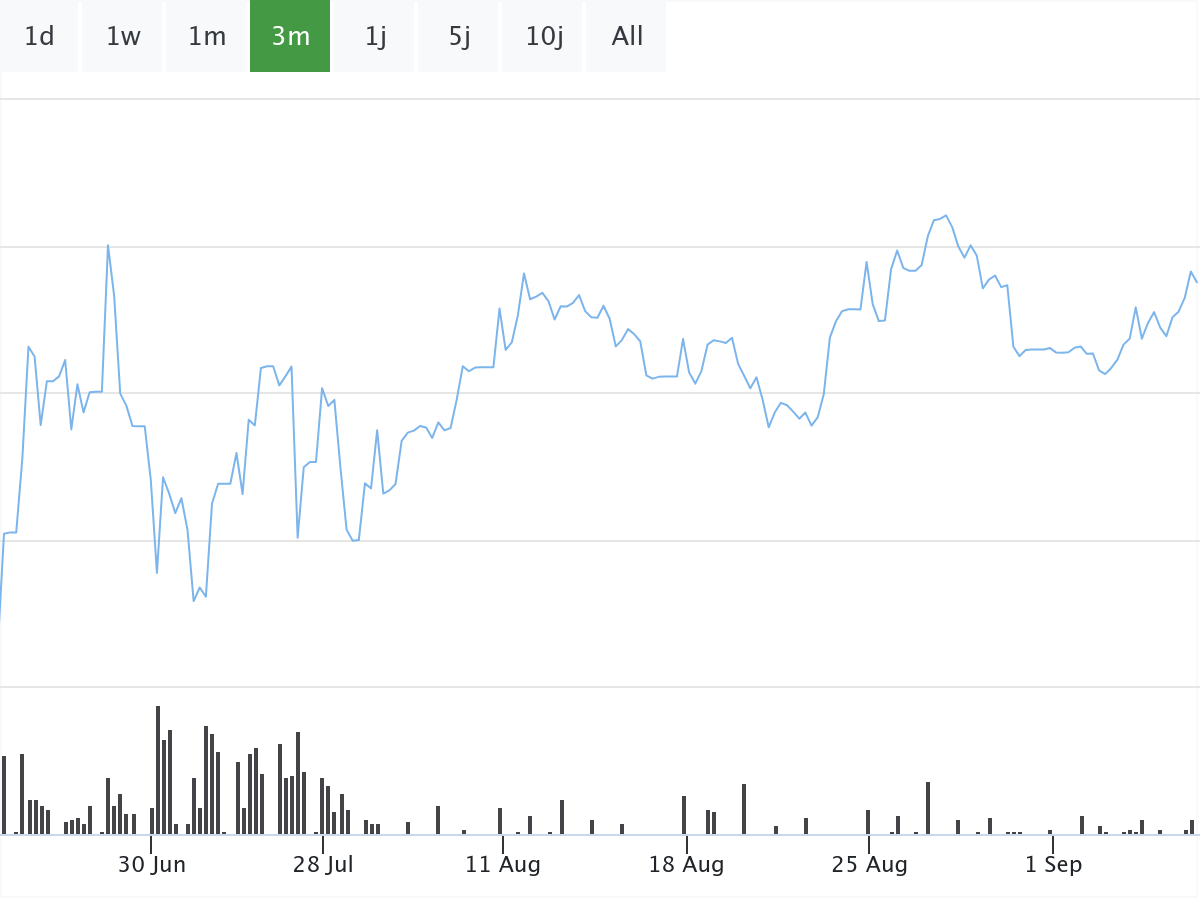Screen dimensions: 1200x900
Task: Click the volume bar above the 18 Aug tick
Action: (684, 815)
